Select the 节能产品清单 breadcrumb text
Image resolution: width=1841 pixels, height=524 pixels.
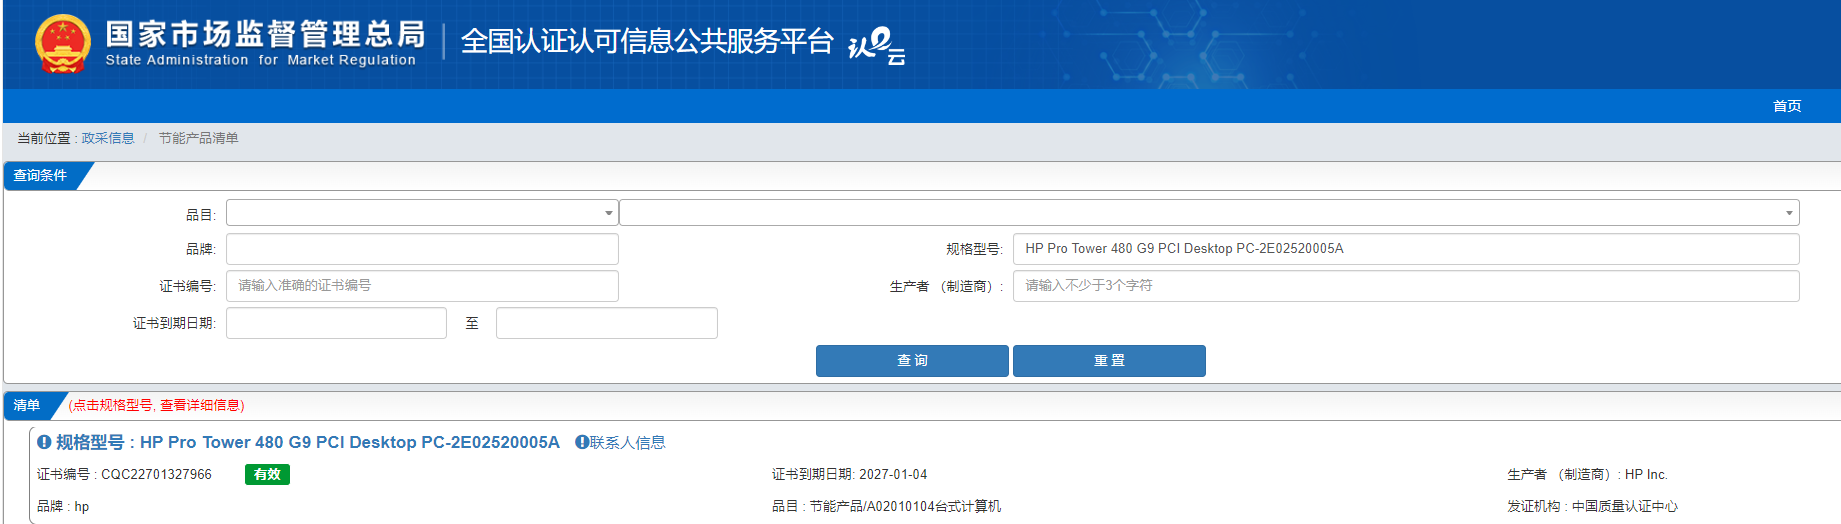[198, 138]
